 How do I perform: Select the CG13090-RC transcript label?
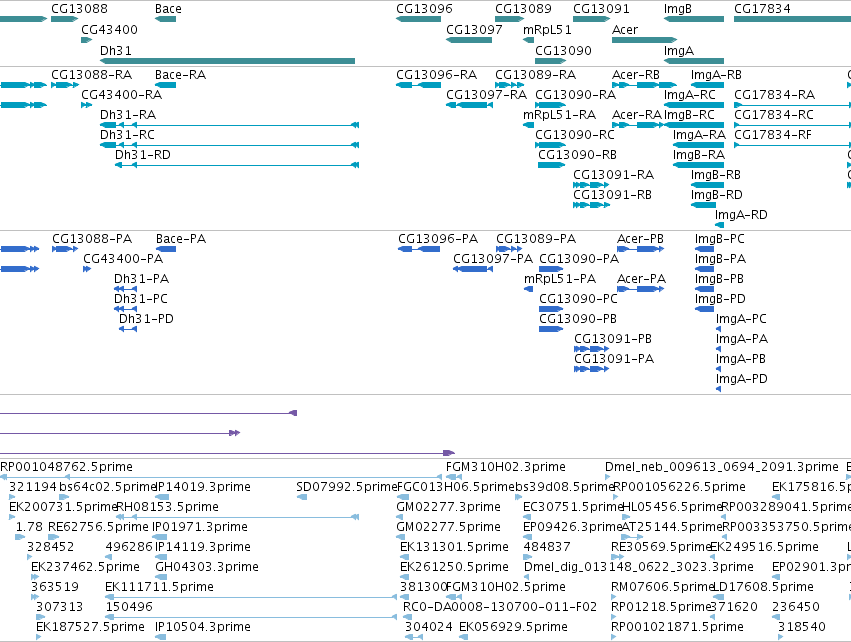pos(575,135)
